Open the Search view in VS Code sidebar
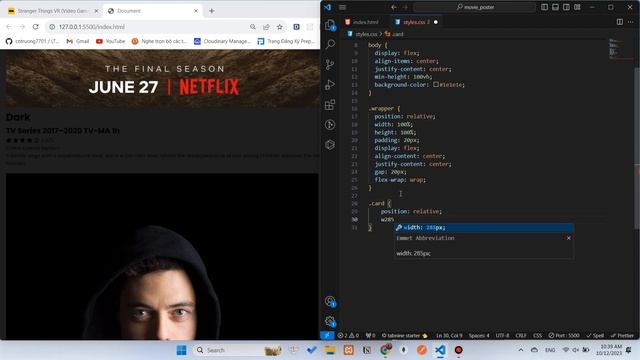 point(330,44)
